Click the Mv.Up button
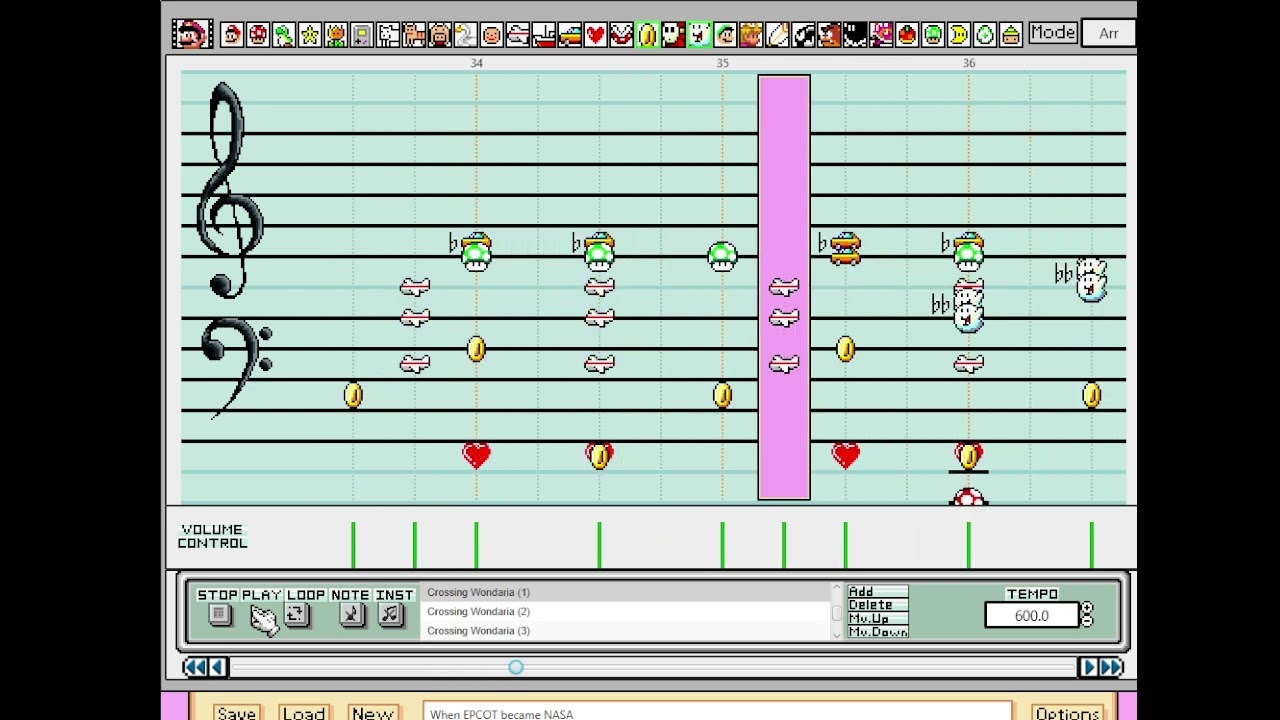The image size is (1280, 720). 878,618
